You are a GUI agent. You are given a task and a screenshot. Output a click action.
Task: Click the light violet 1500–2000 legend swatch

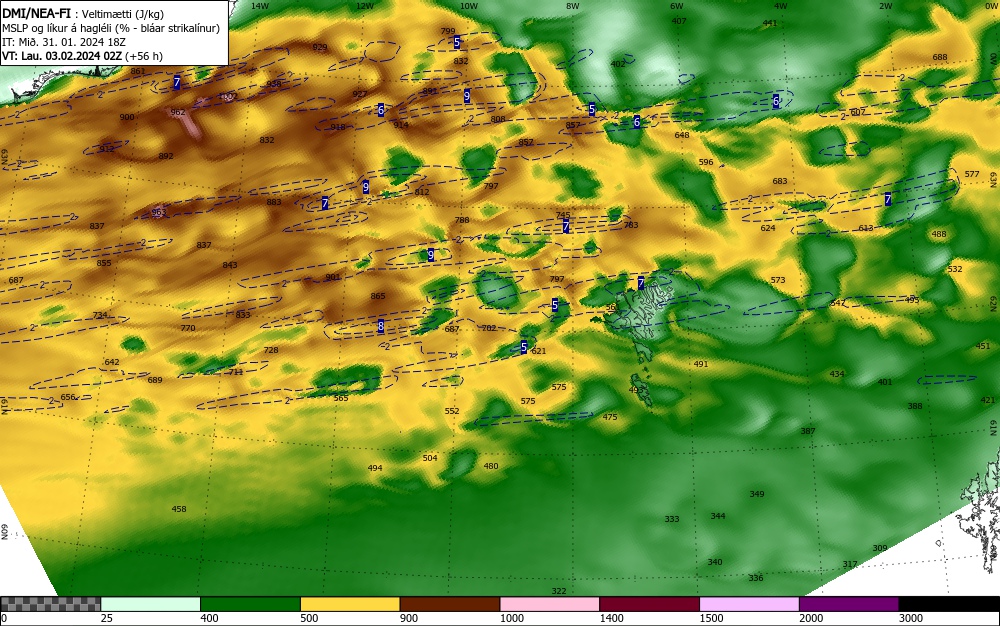point(749,604)
